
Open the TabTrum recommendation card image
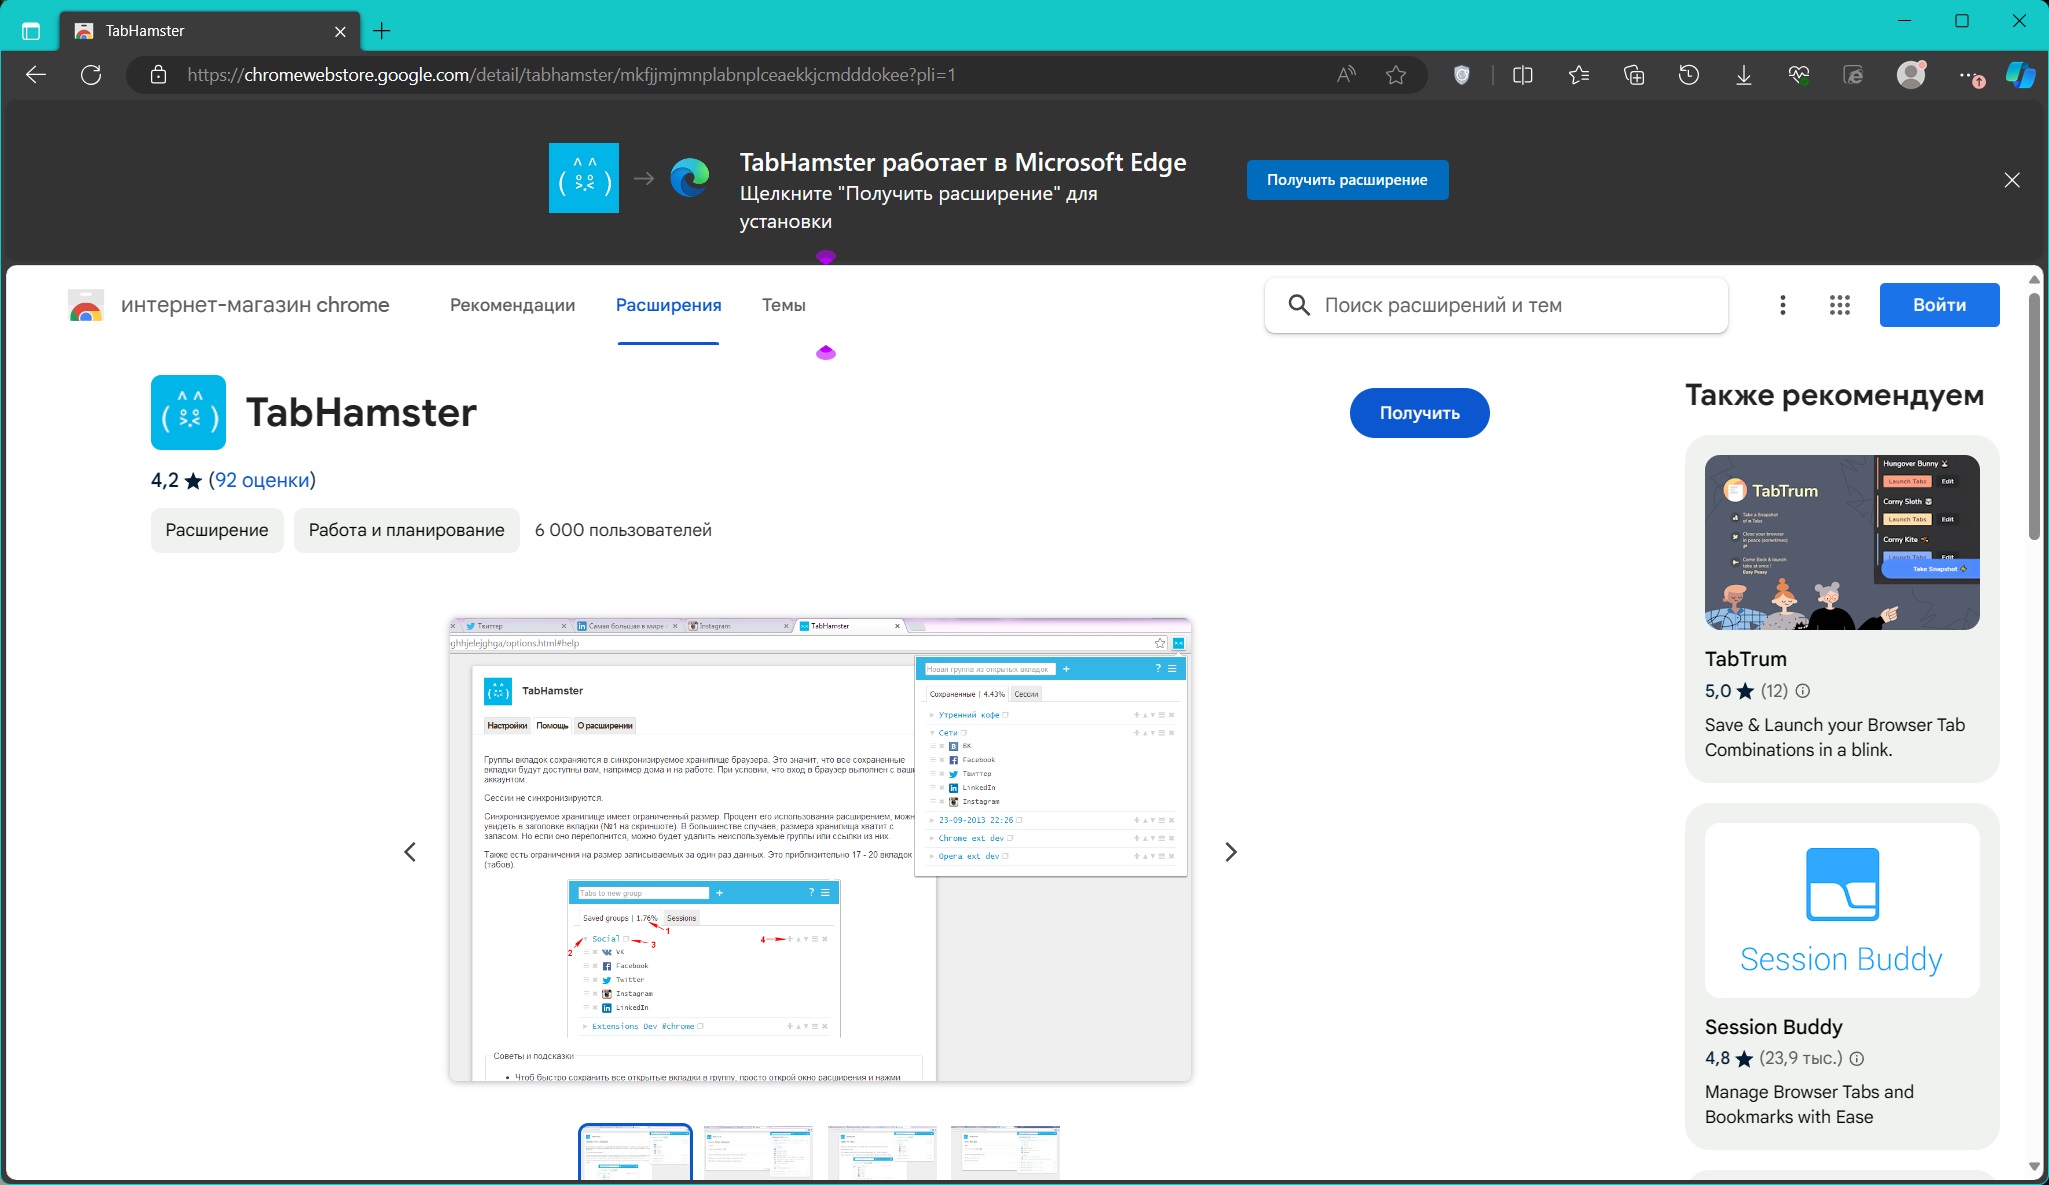[1842, 542]
